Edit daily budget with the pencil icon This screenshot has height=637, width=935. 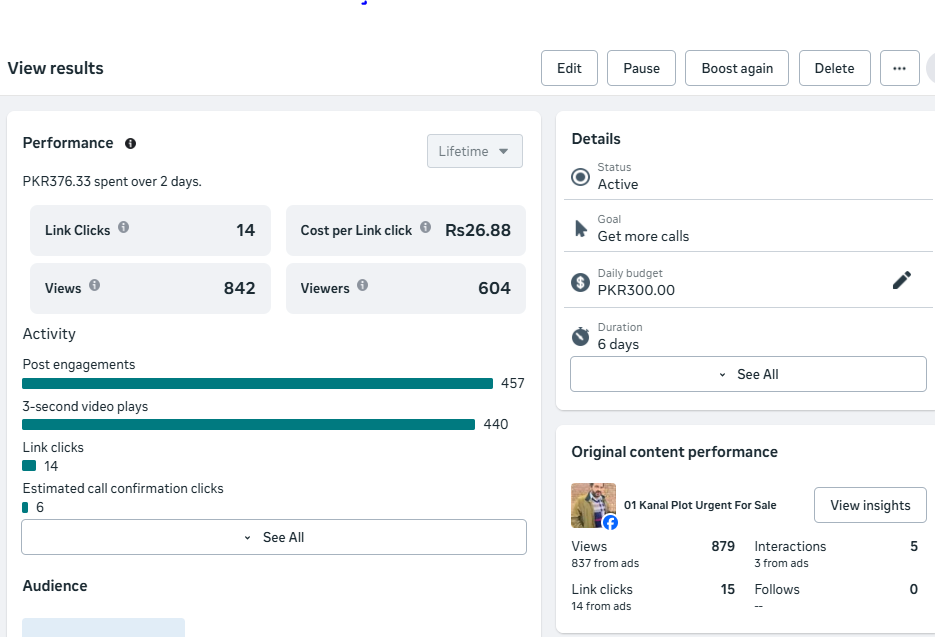click(x=901, y=281)
